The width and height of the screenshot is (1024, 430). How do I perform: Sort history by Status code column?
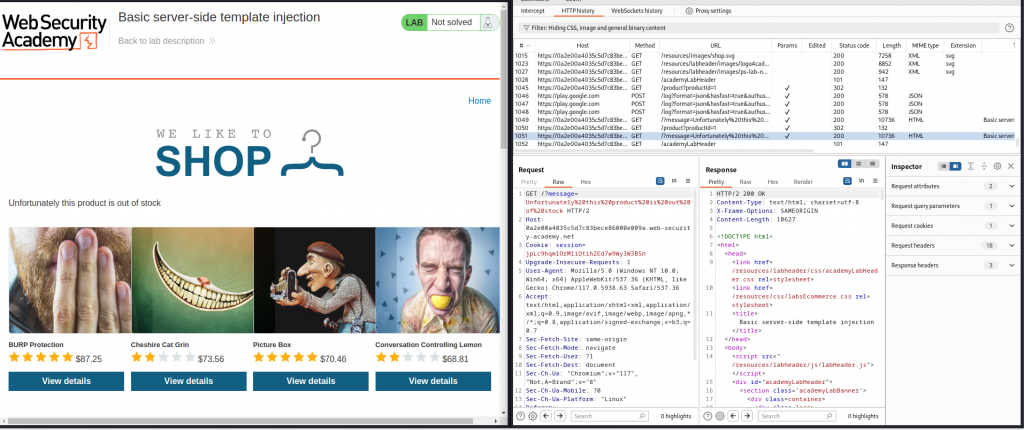pyautogui.click(x=853, y=45)
